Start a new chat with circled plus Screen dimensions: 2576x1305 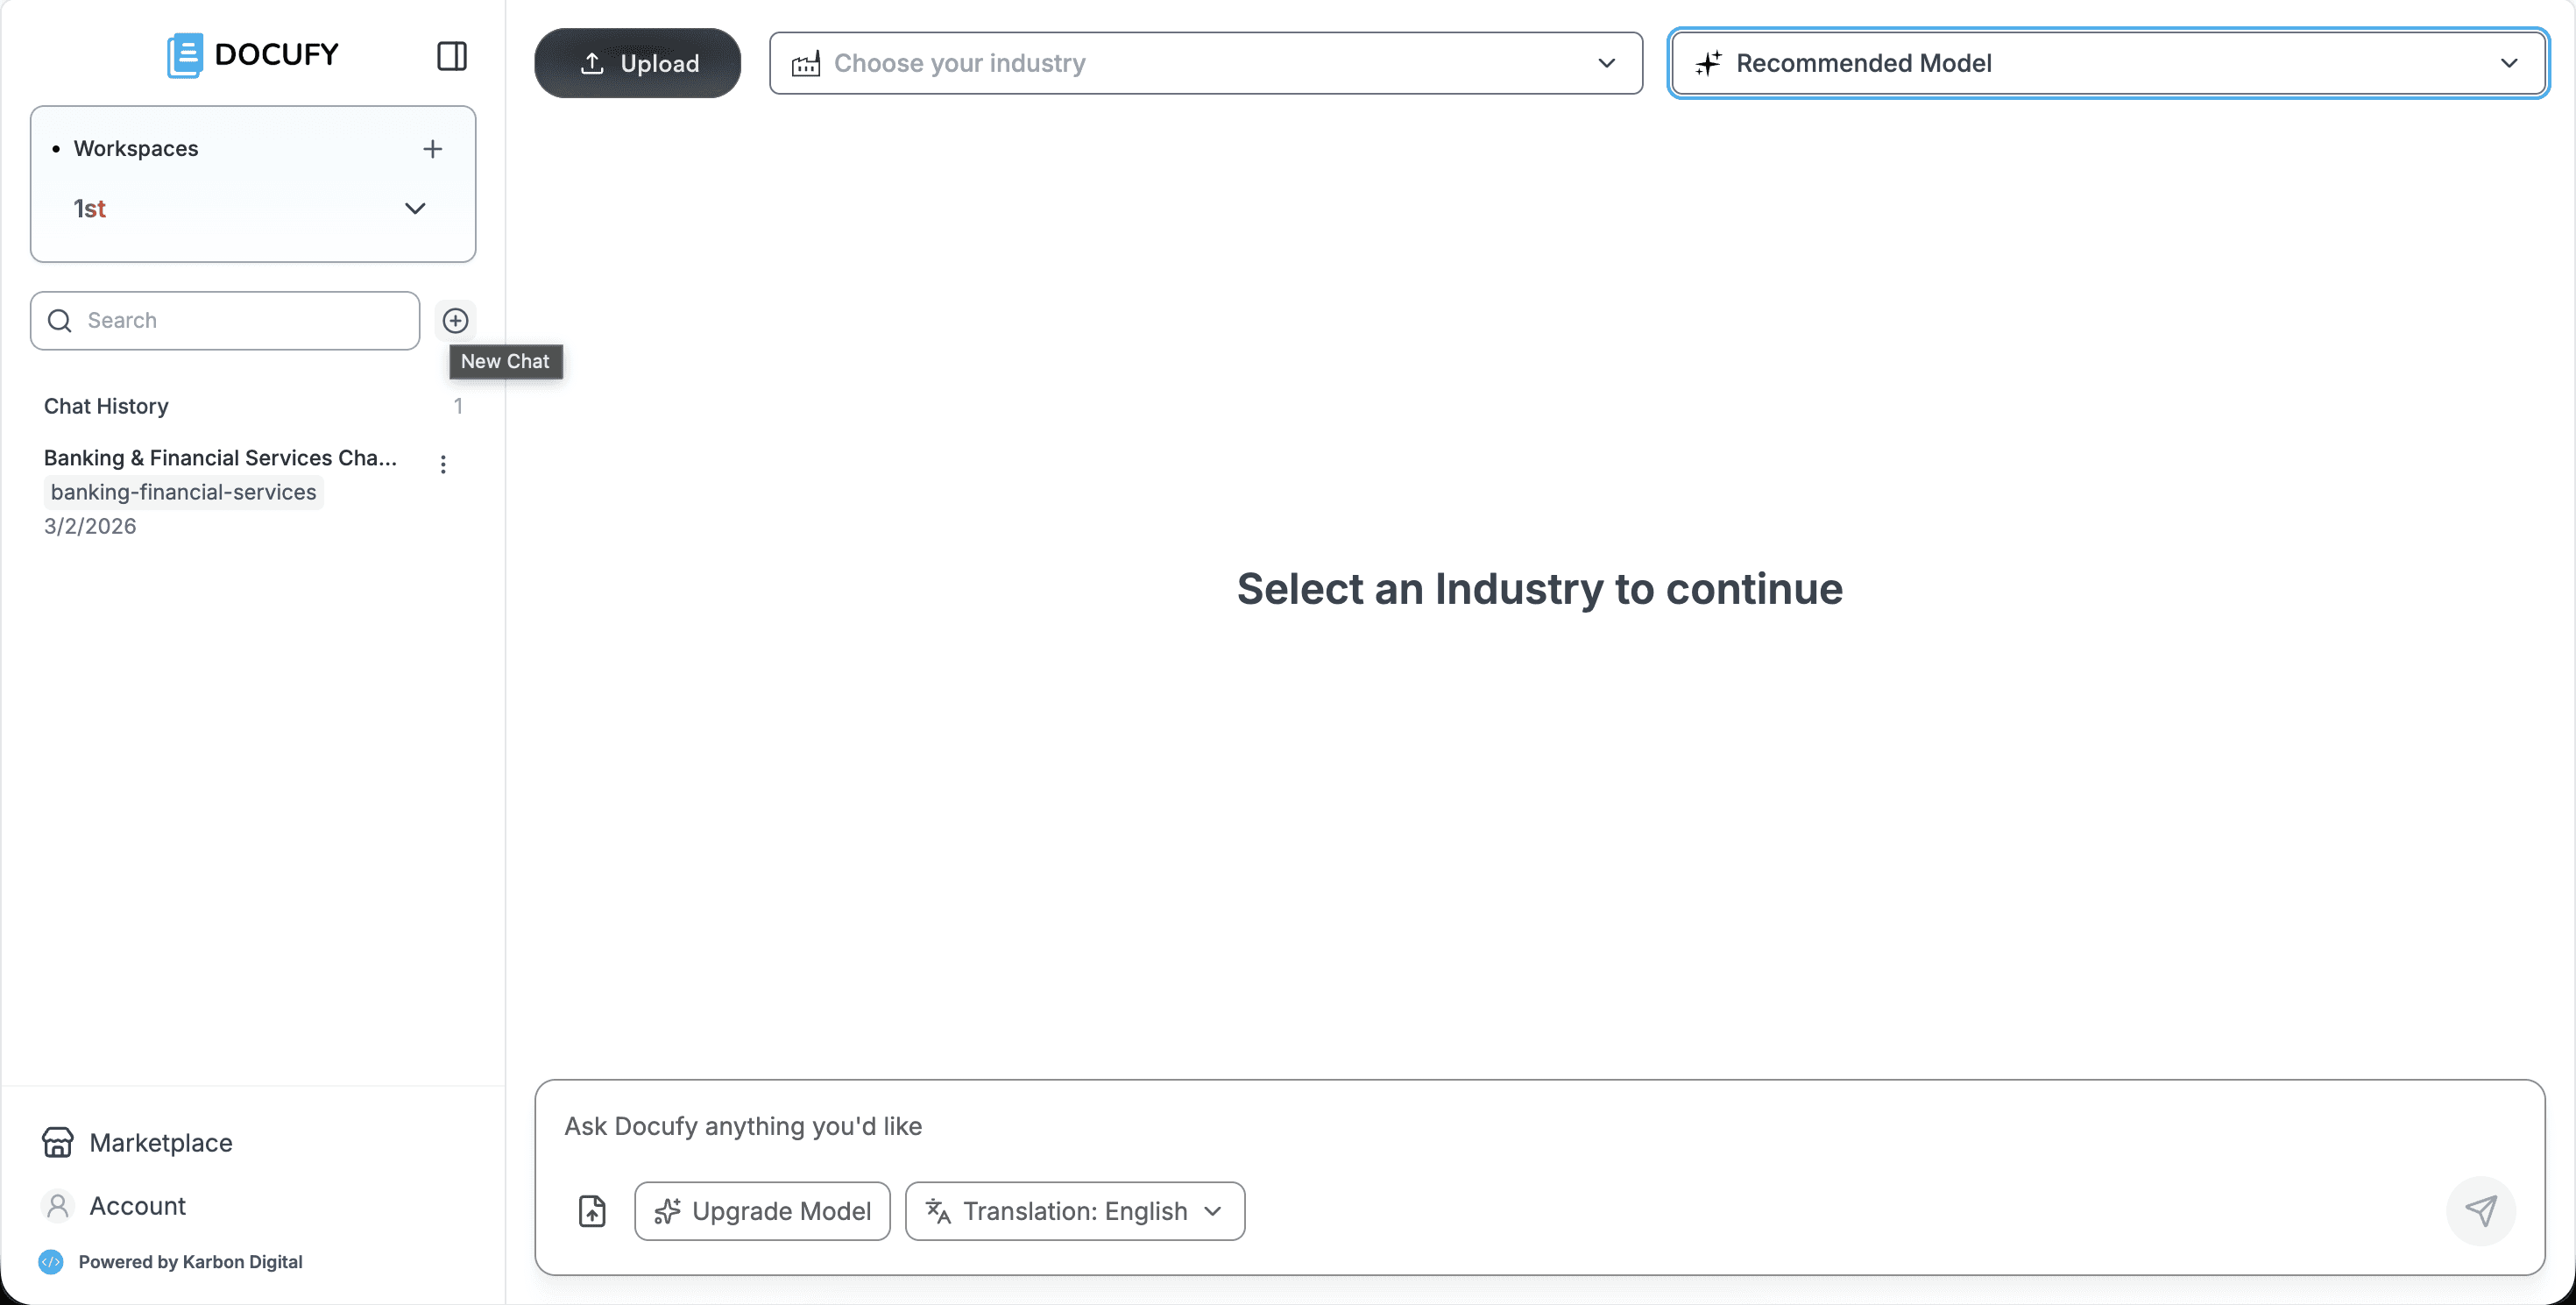455,320
